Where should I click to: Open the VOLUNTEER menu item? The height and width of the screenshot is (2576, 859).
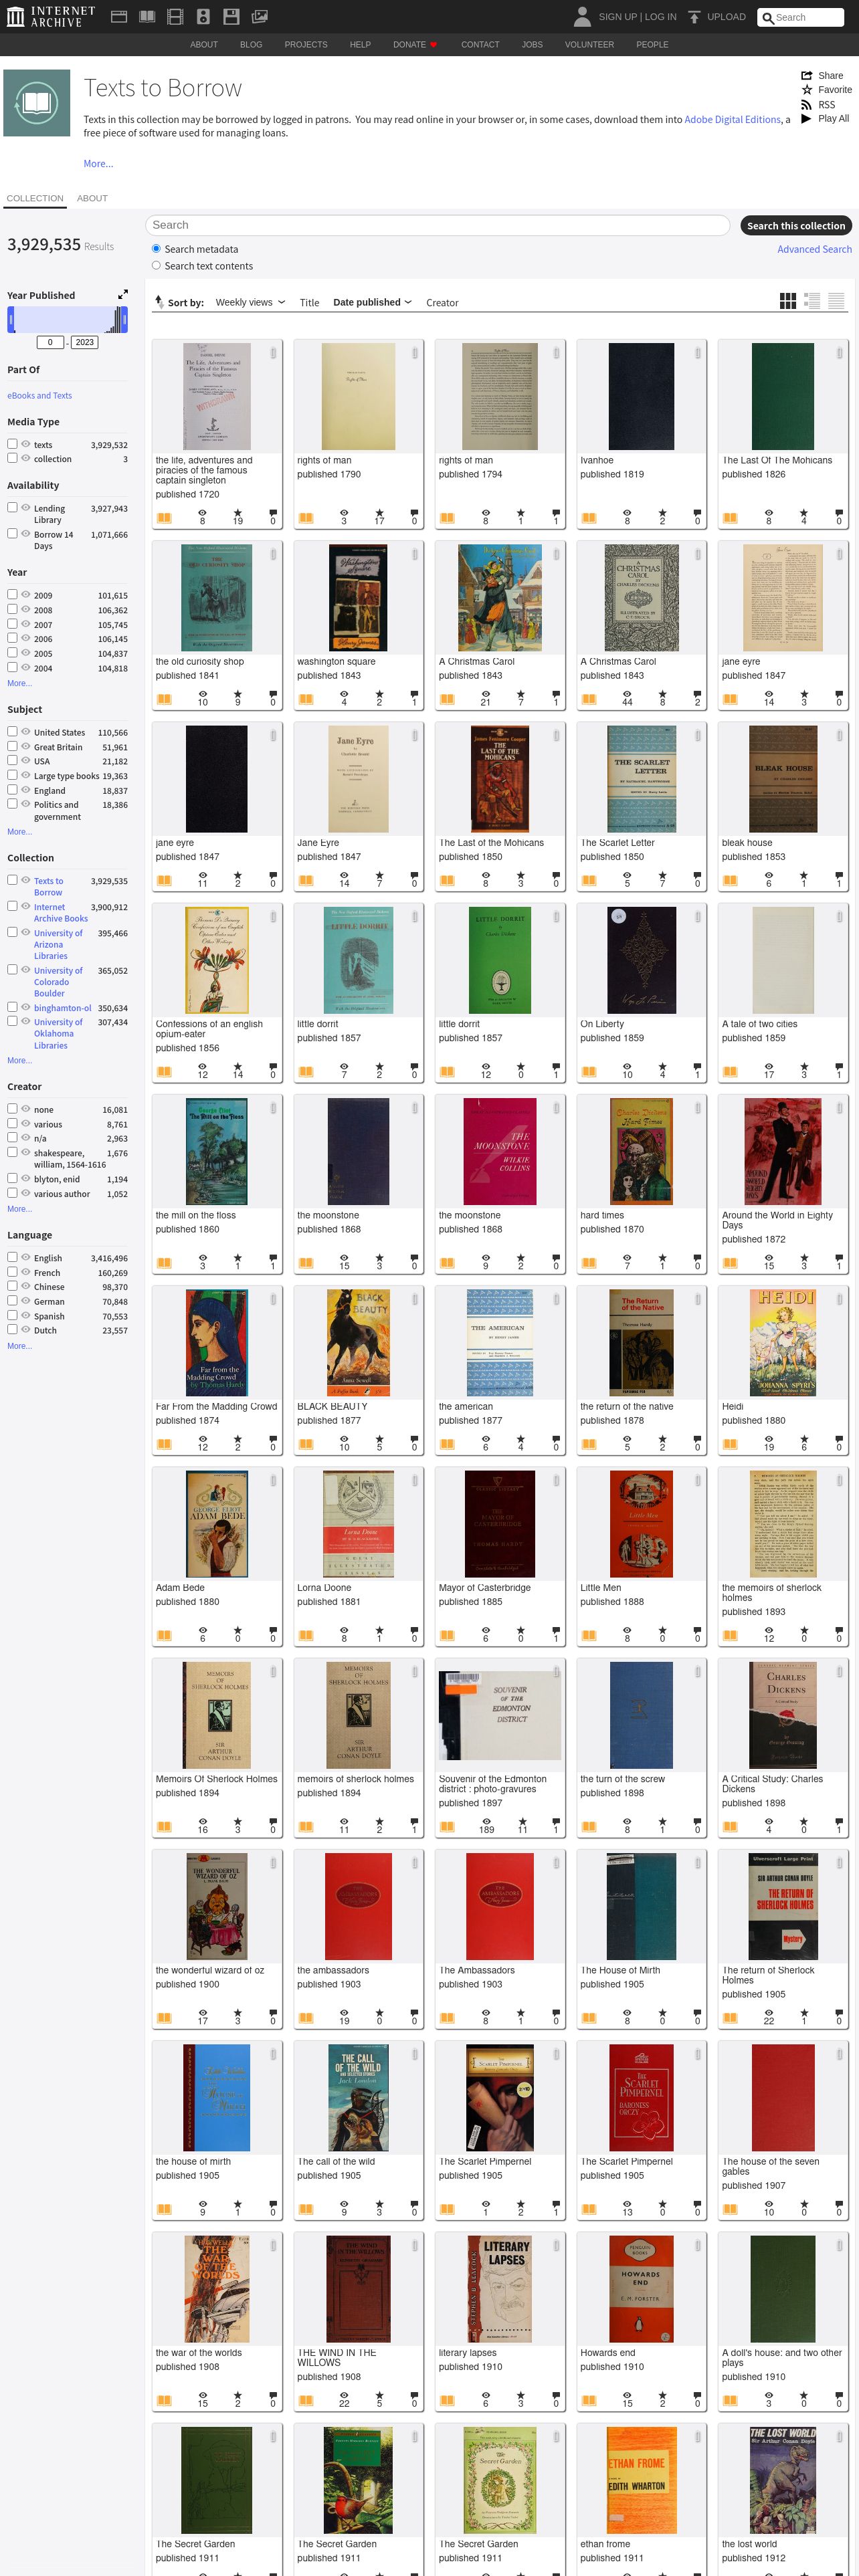589,45
